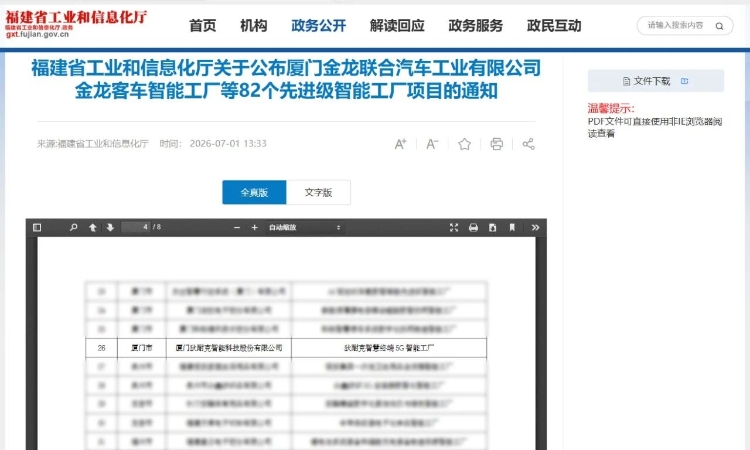
Task: Click the star favorite icon
Action: [464, 144]
